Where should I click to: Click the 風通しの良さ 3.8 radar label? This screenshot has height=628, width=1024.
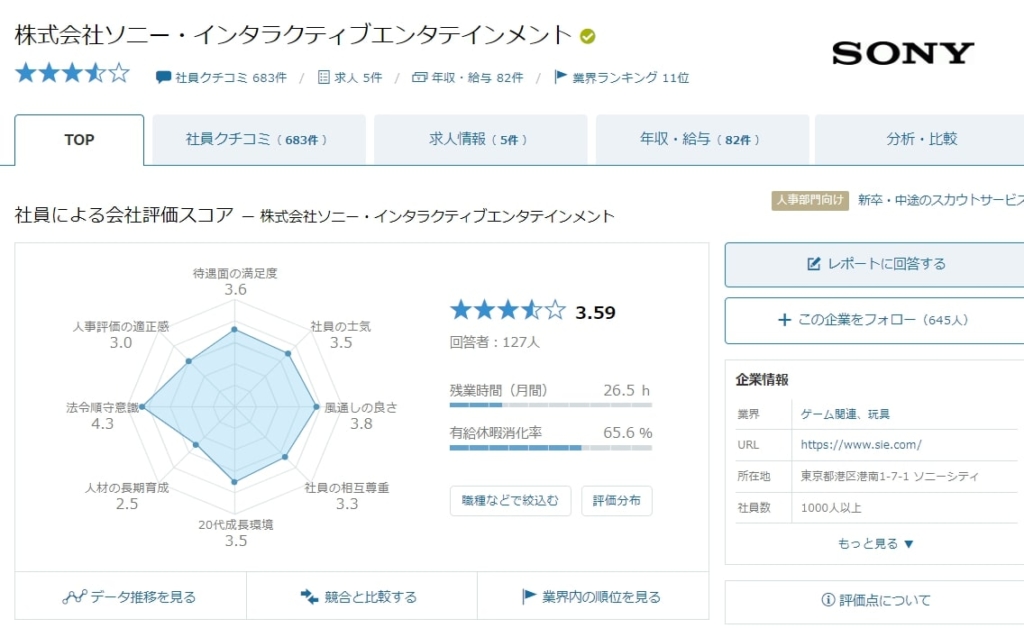point(360,415)
